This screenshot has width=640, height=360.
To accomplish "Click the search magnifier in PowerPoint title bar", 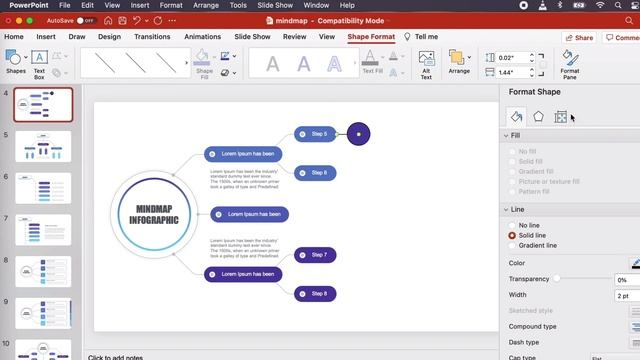I will pos(629,20).
